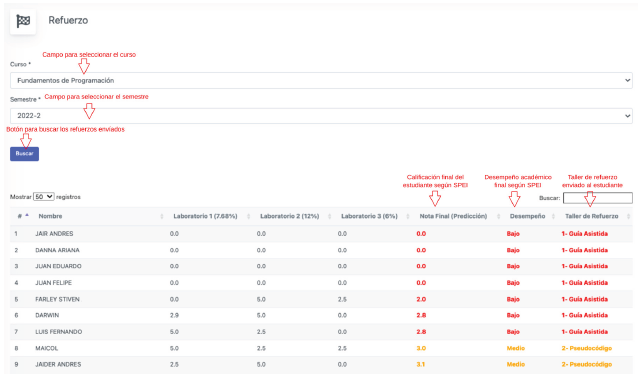Sort table by Nombre header
Viewport: 638px width, 379px height.
point(50,216)
